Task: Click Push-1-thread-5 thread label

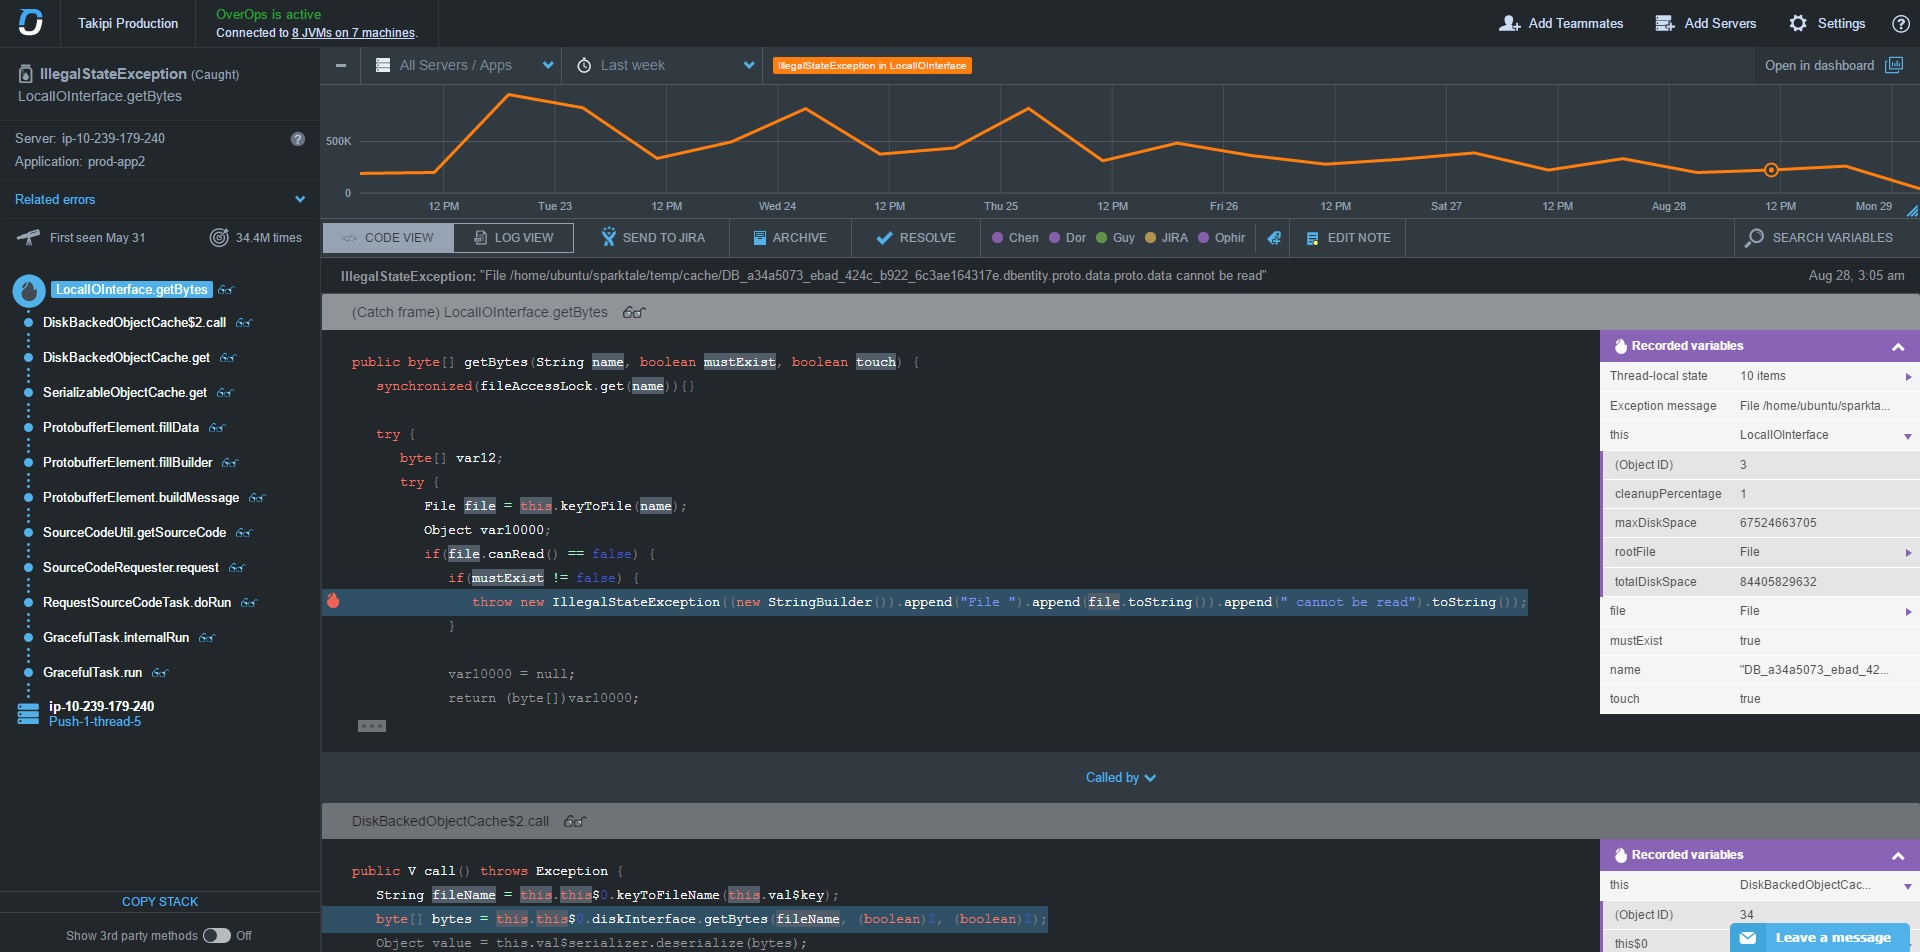Action: (95, 722)
